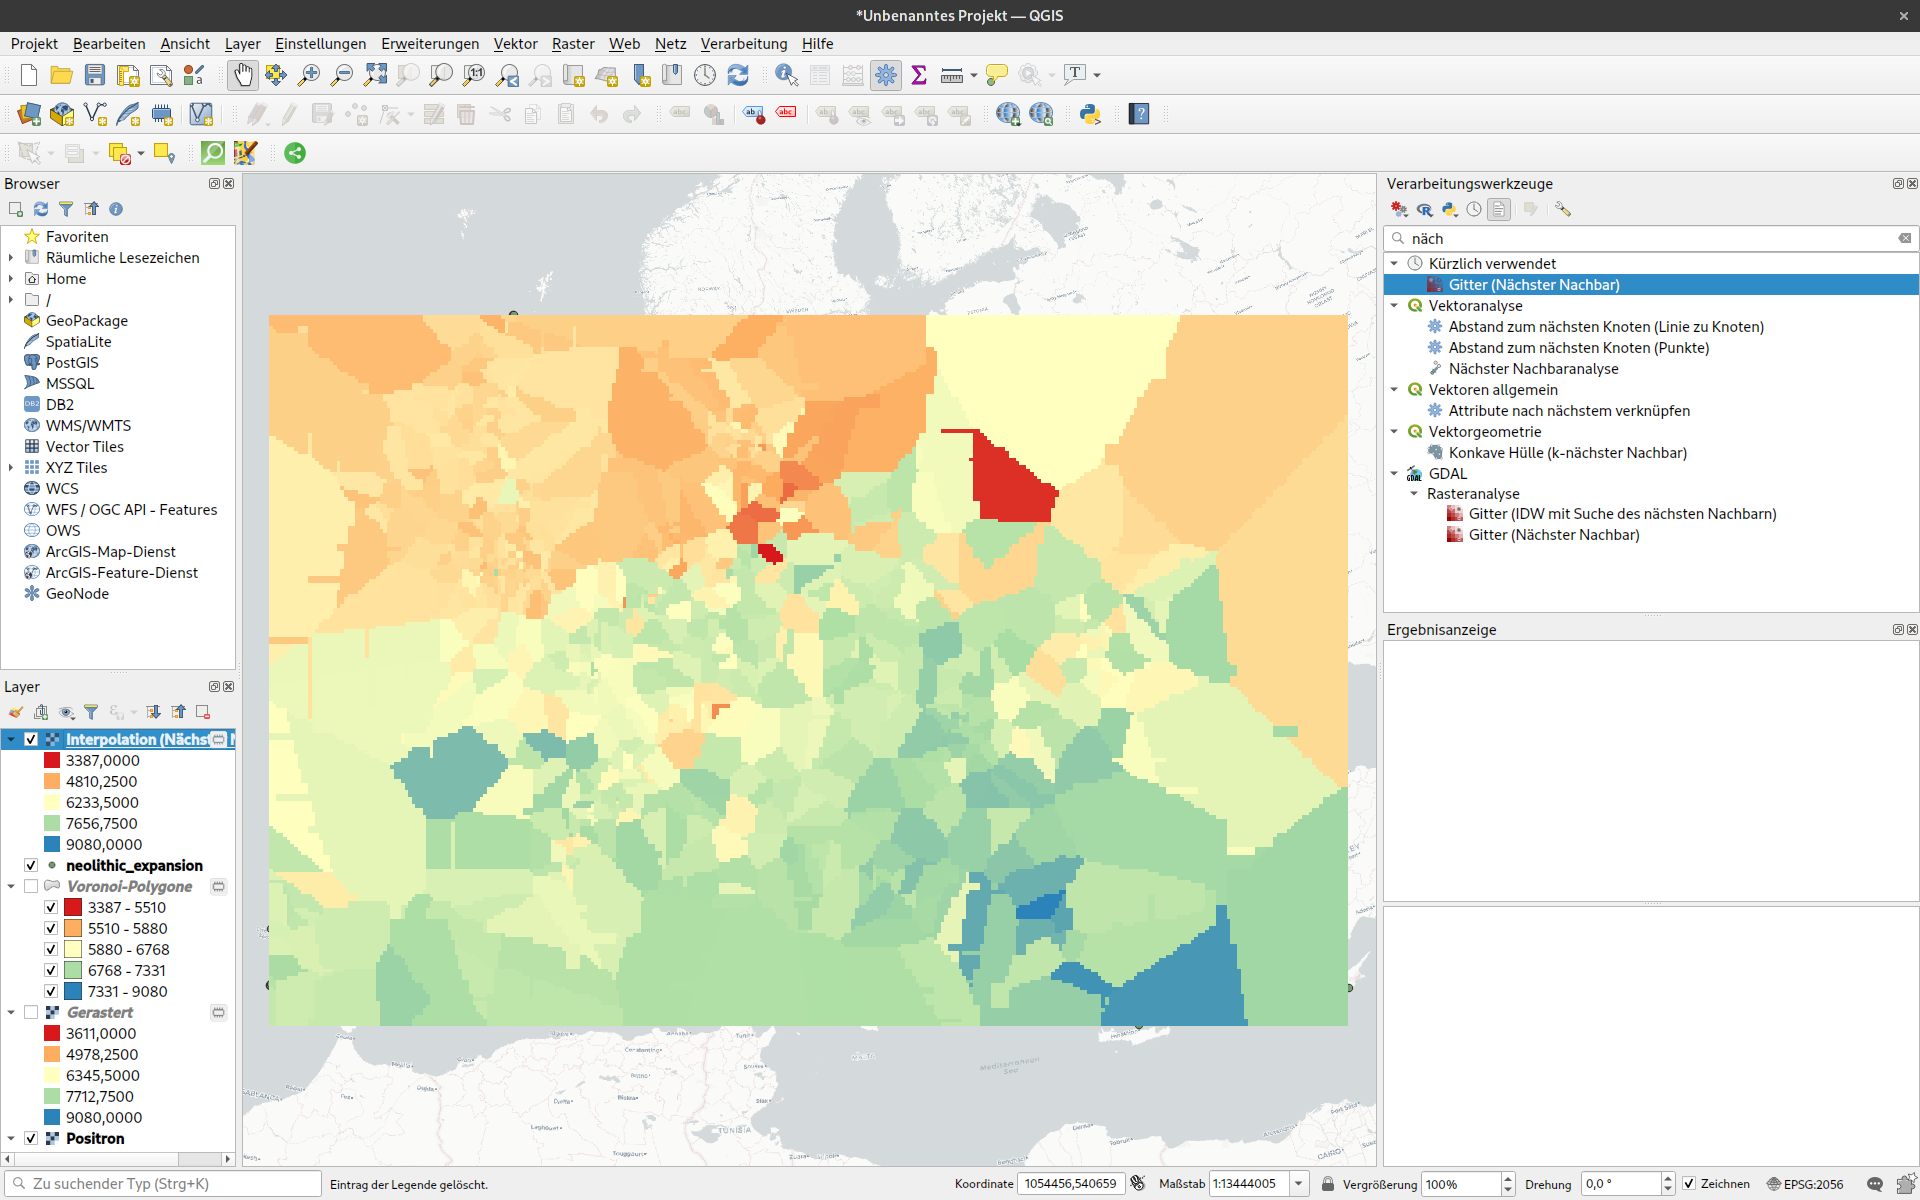Click the Refresh map icon
The height and width of the screenshot is (1200, 1920).
click(x=738, y=75)
